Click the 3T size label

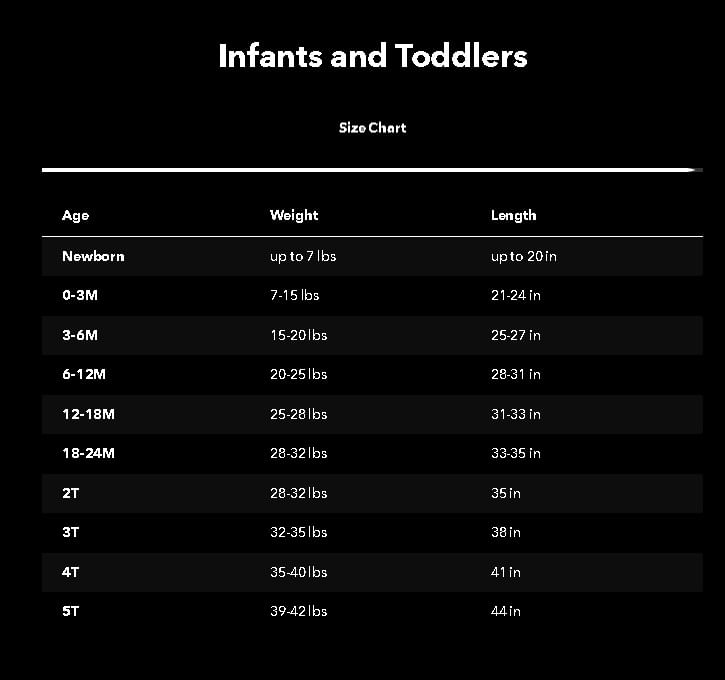point(70,532)
